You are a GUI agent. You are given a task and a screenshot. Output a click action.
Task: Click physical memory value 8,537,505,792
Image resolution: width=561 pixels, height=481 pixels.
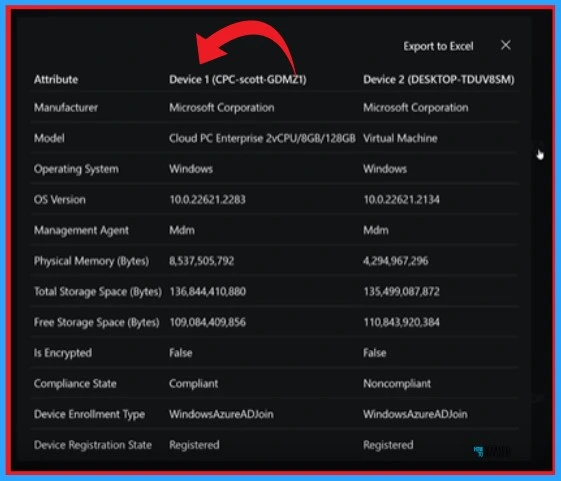coord(201,261)
